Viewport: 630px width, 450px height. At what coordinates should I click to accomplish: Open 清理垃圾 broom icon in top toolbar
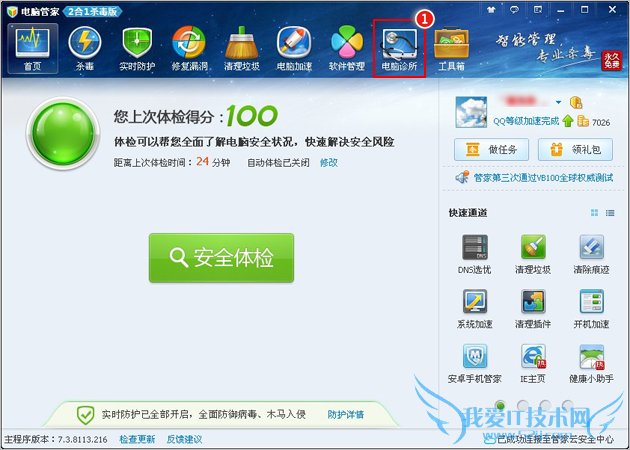[x=241, y=49]
